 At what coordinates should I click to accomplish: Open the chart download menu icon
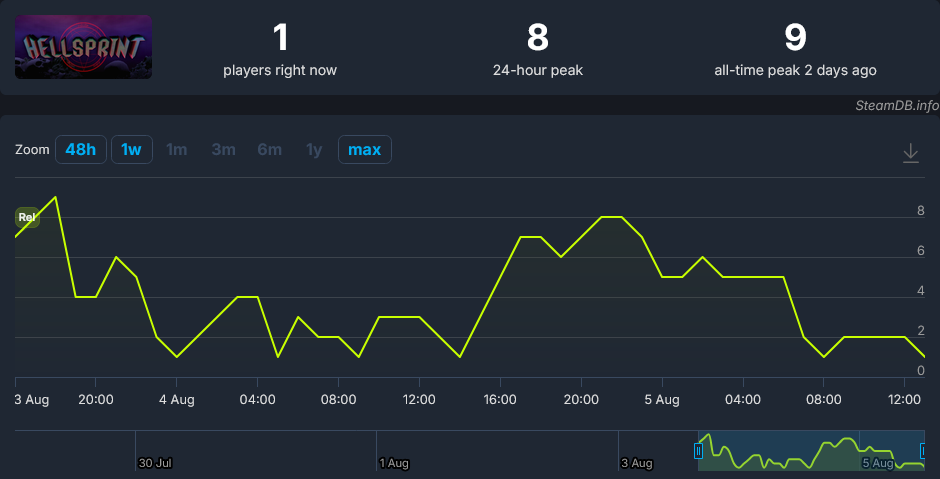[911, 153]
